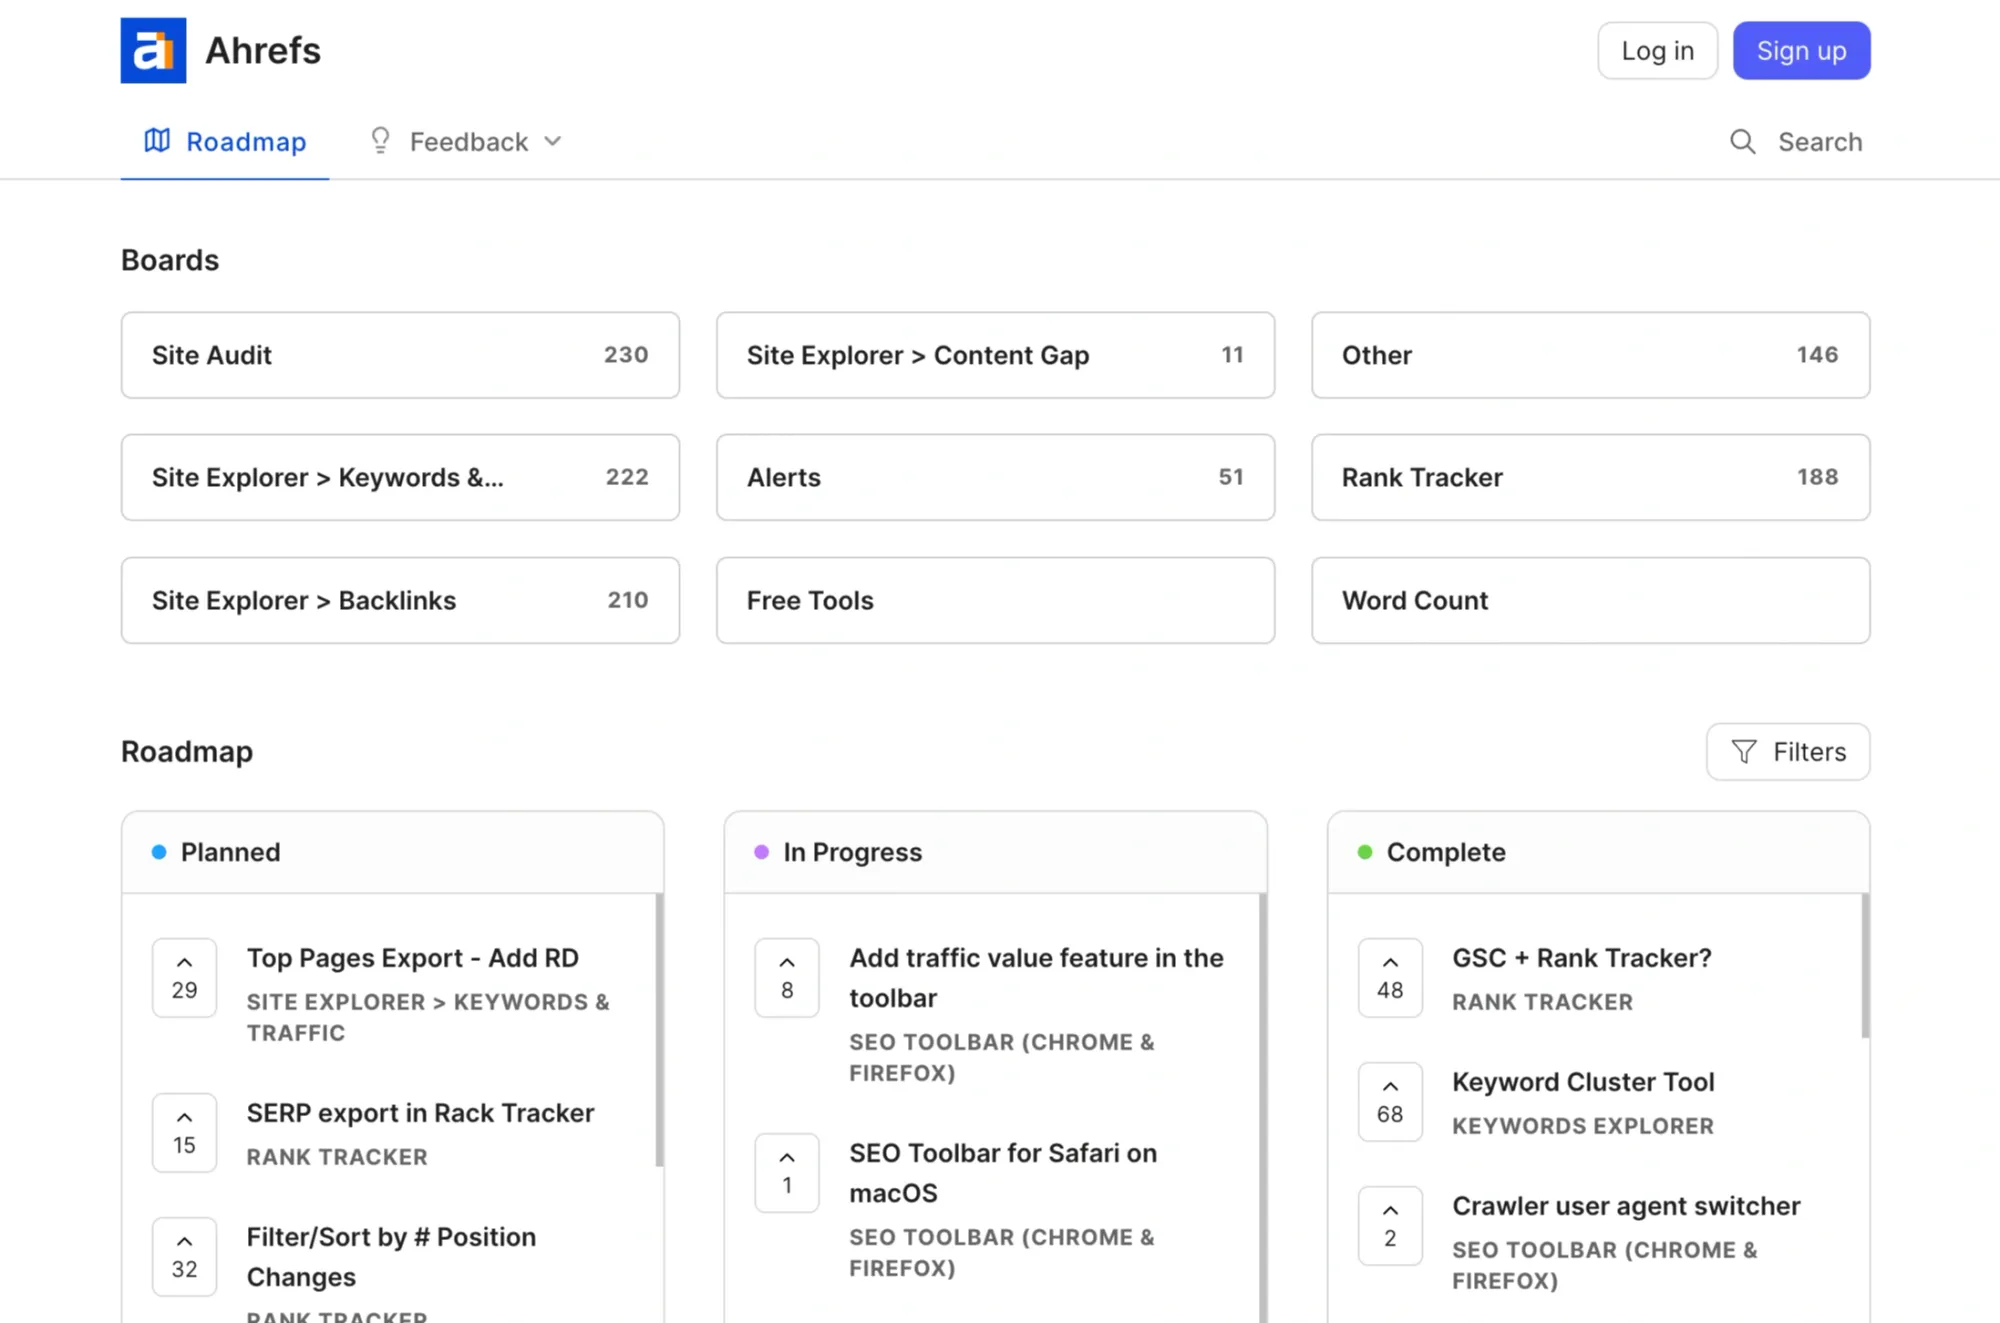
Task: Expand the Feedback dropdown chevron
Action: (553, 141)
